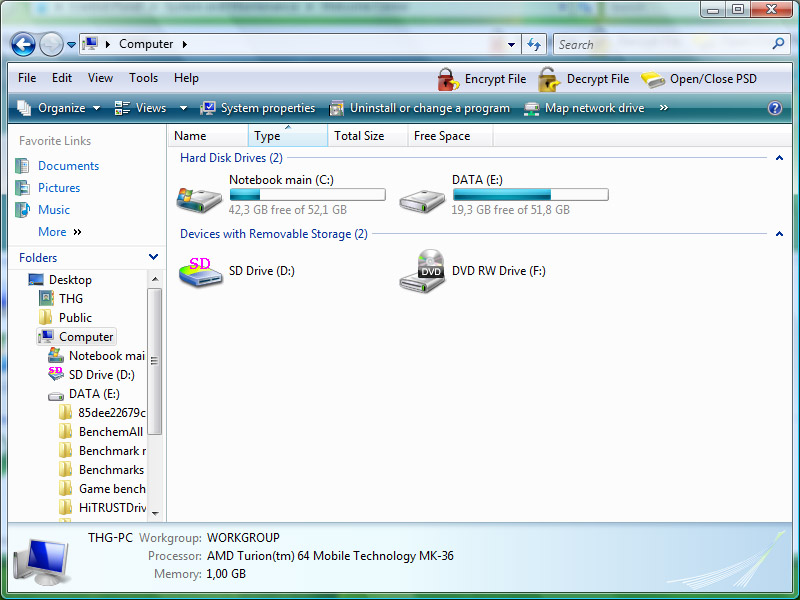Select the SD Drive (D:) icon

(201, 271)
